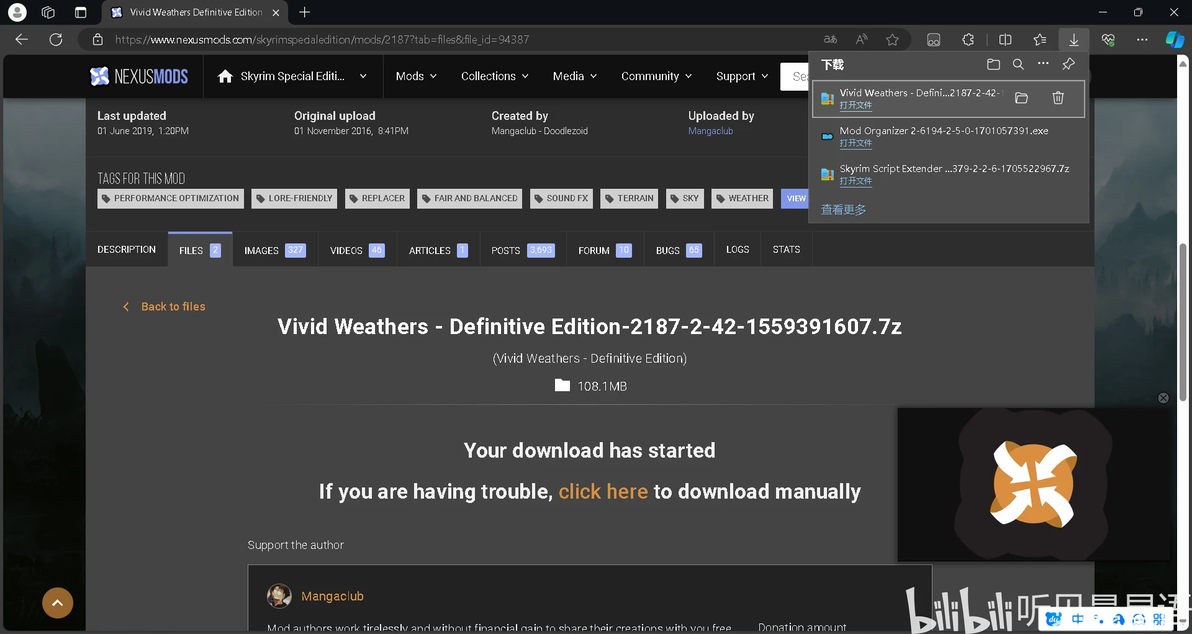Screen dimensions: 1192x634
Task: Open the browser translate icon
Action: pos(830,40)
